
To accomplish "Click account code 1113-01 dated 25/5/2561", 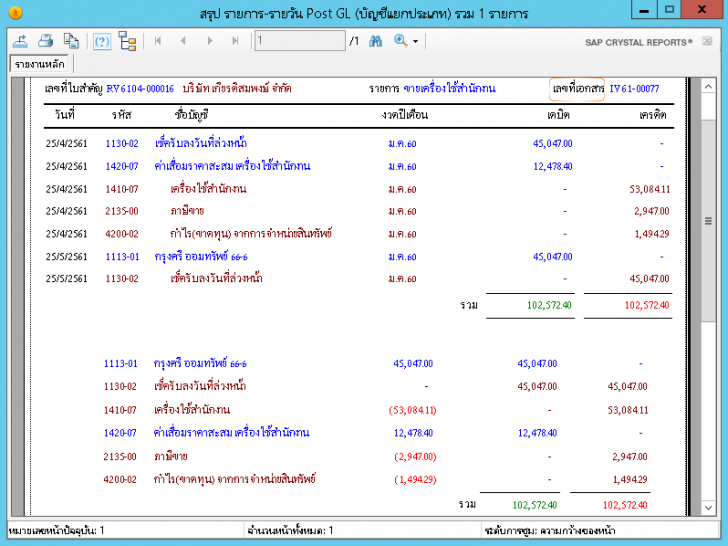I will pyautogui.click(x=122, y=257).
